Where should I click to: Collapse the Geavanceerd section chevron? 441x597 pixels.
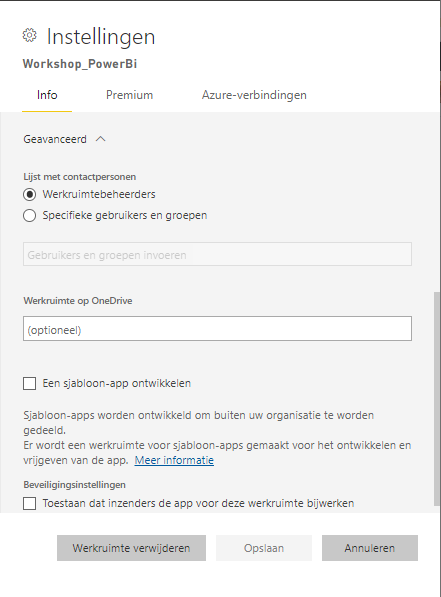click(101, 139)
